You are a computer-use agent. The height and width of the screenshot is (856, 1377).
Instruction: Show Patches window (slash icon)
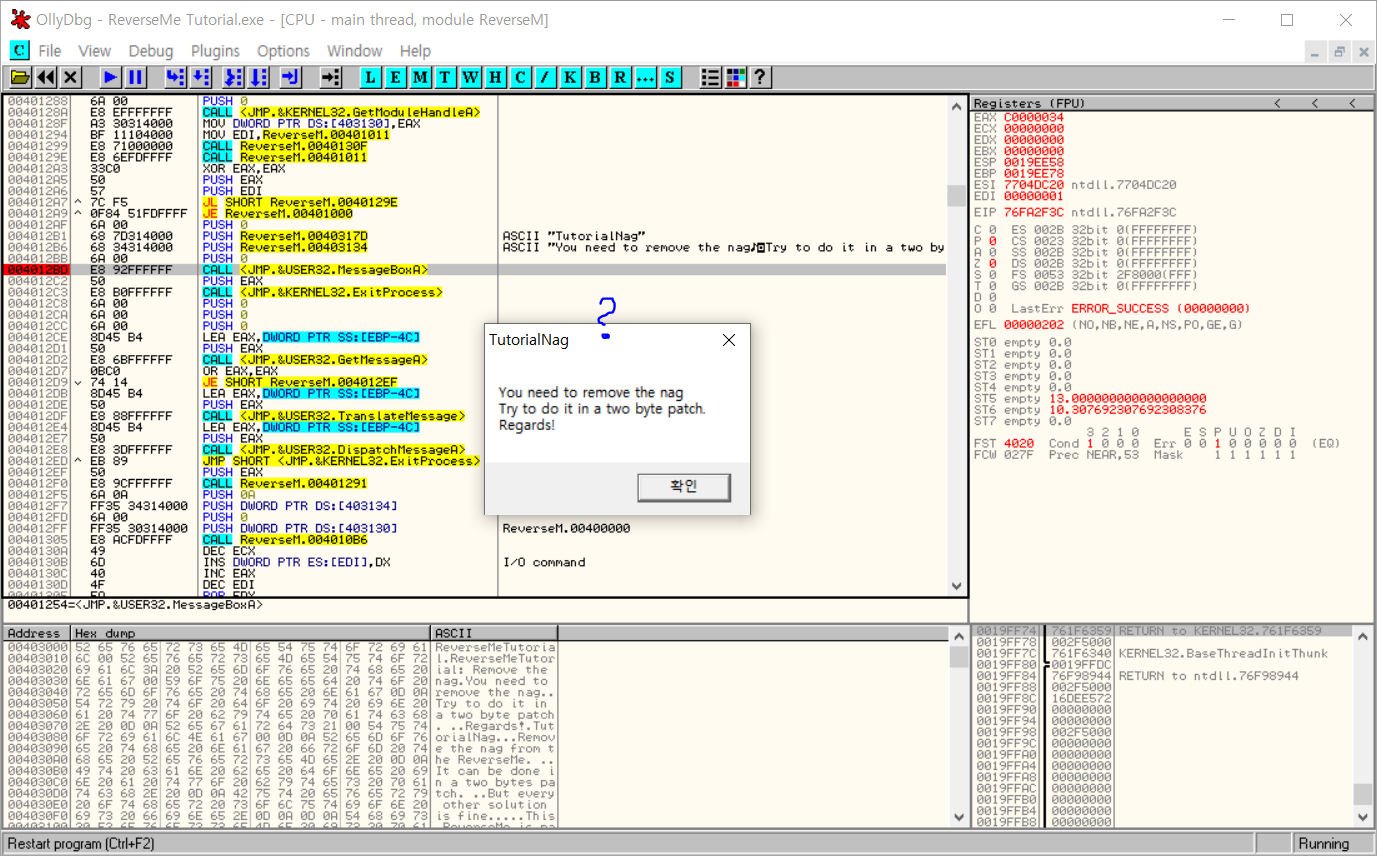(546, 77)
